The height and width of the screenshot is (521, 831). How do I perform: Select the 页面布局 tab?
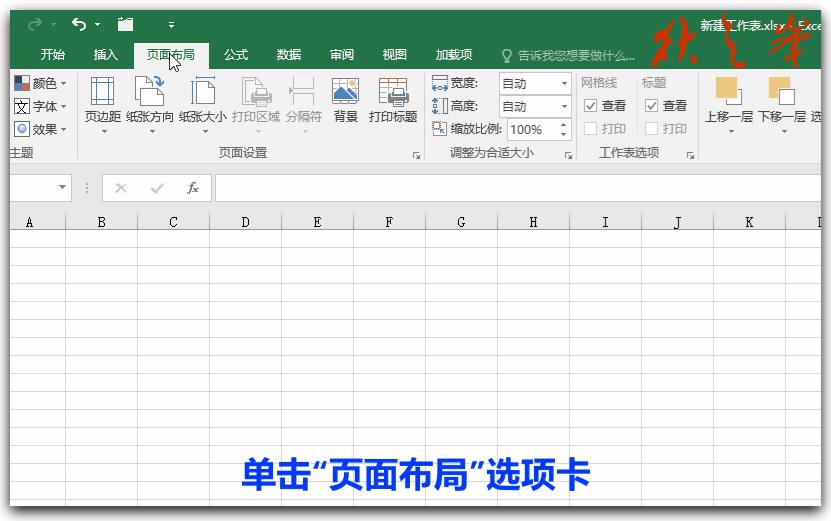click(x=171, y=55)
